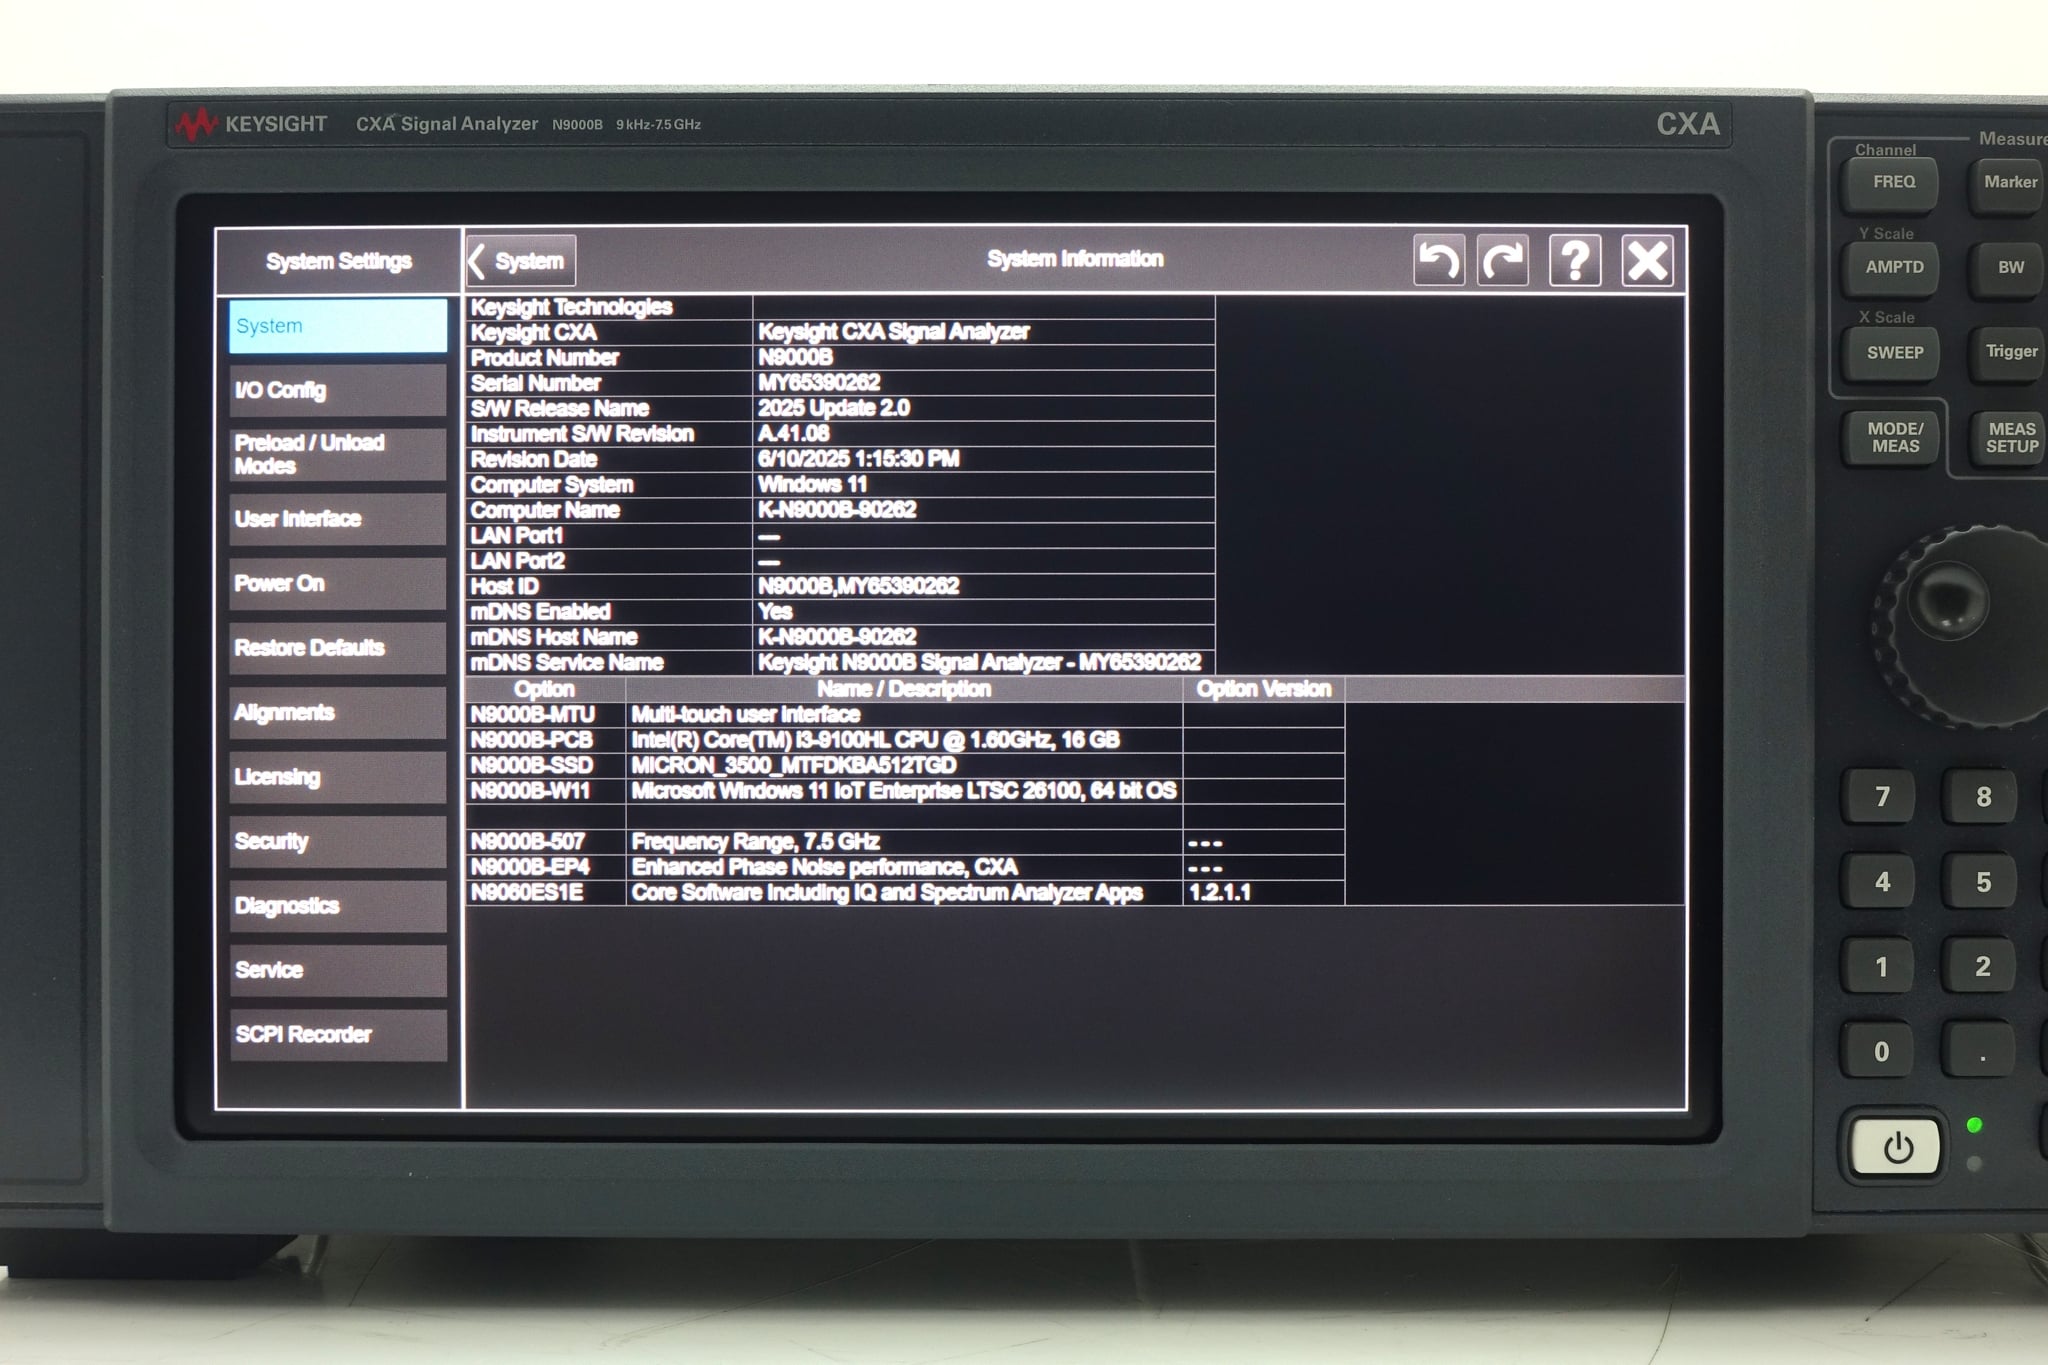2048x1365 pixels.
Task: Go back using the System chevron button
Action: point(521,261)
